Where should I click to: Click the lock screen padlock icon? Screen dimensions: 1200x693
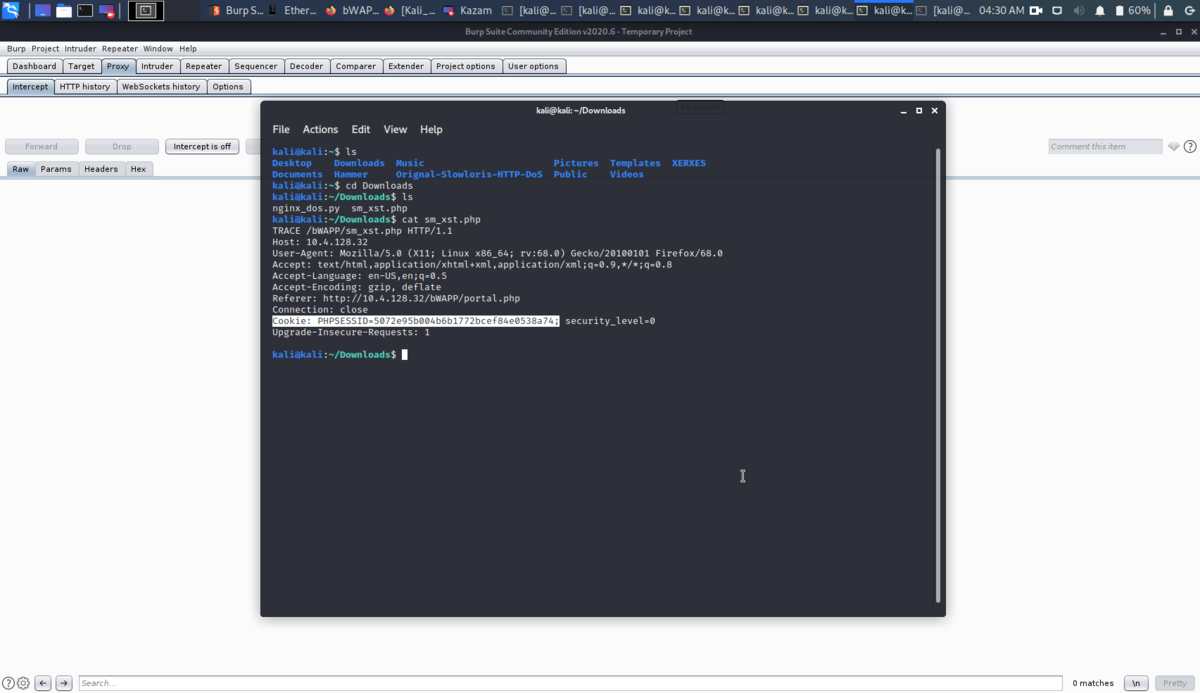click(1168, 11)
